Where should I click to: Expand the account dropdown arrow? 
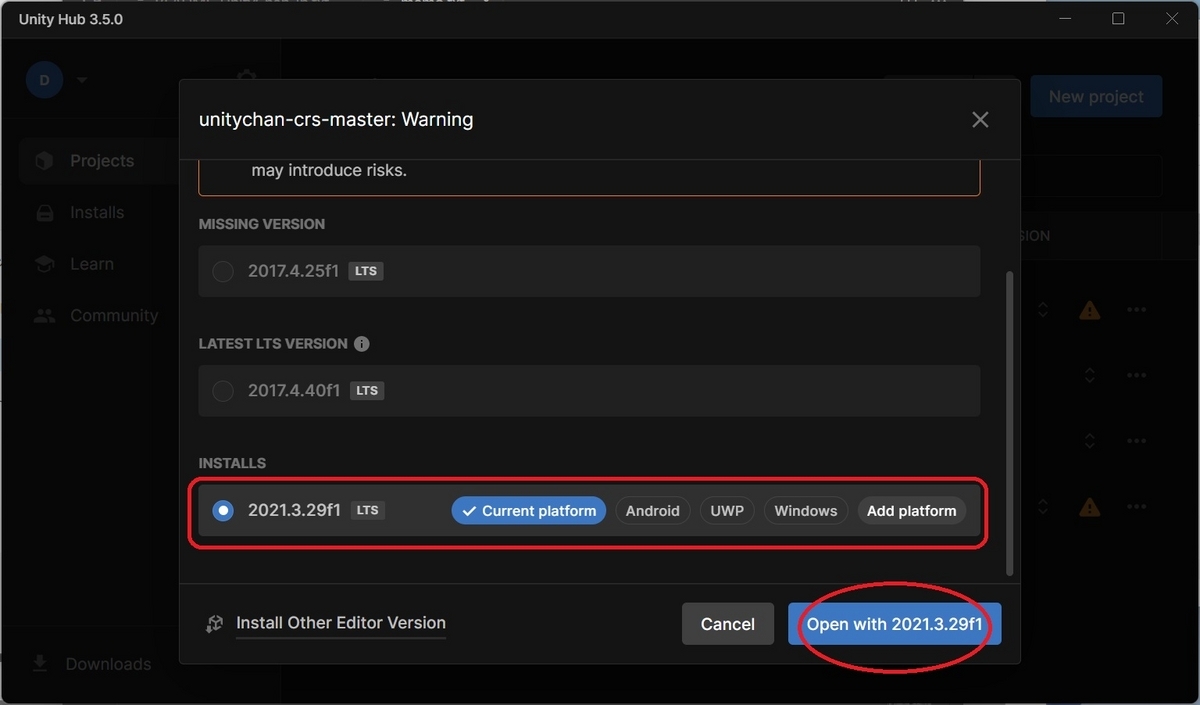[x=81, y=80]
